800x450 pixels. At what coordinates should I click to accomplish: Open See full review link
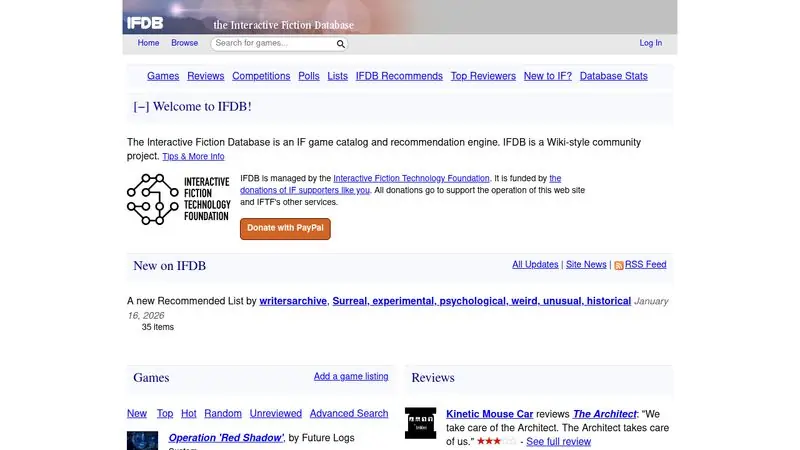558,441
